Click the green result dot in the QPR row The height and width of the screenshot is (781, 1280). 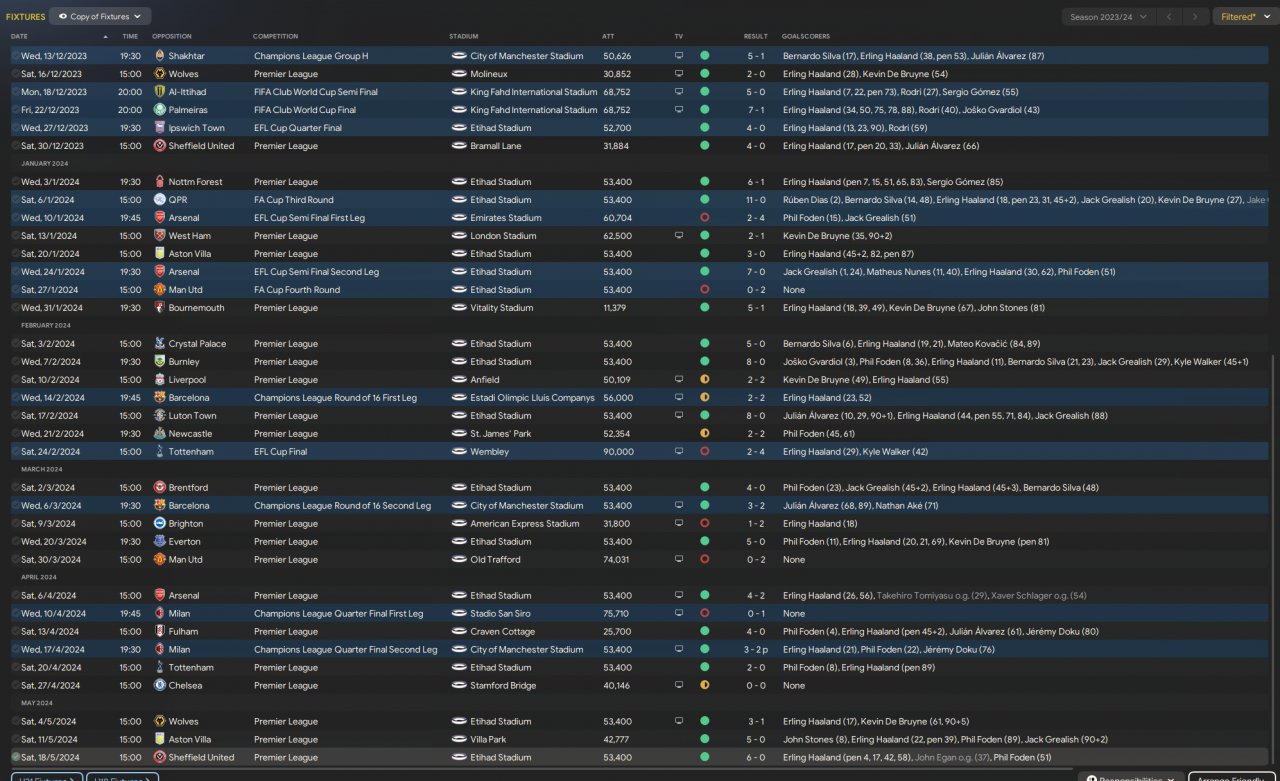click(704, 200)
